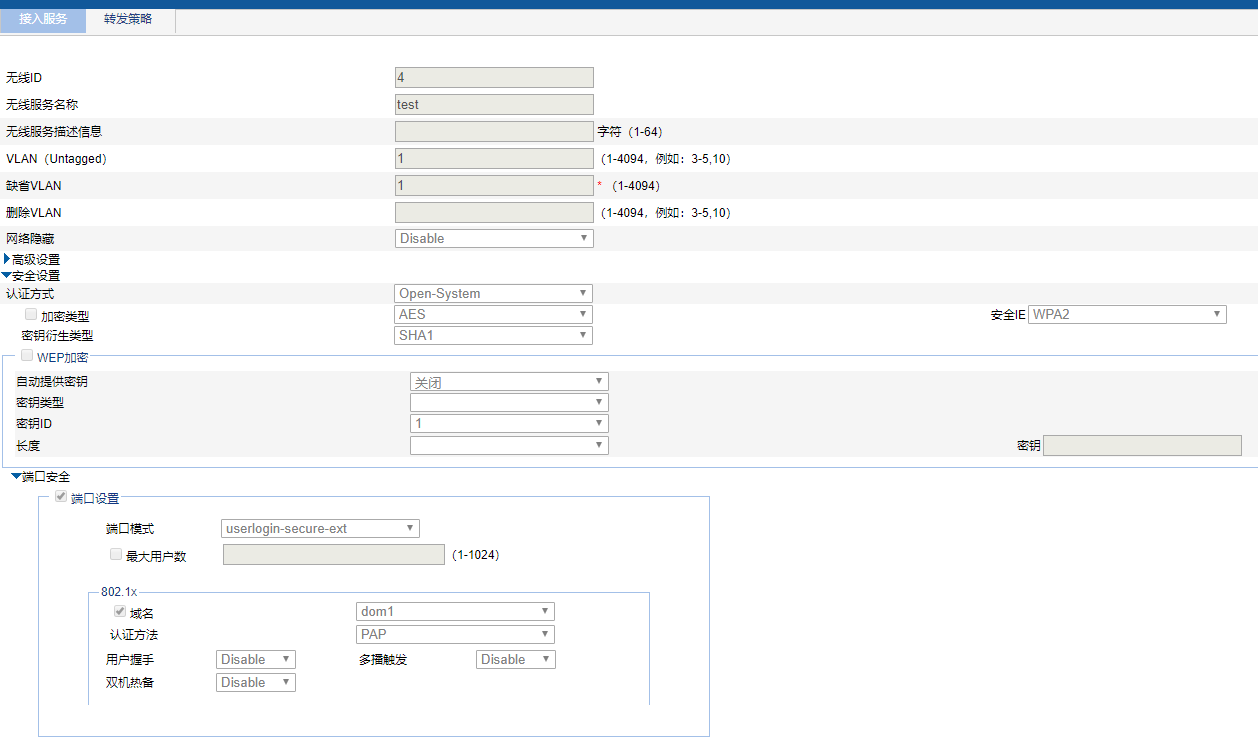
Task: Select the 接入服务 tab
Action: click(43, 19)
